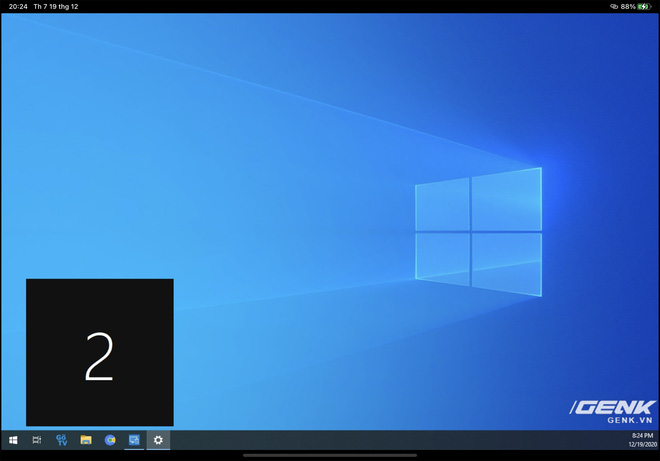Launch the GoTV app from taskbar
660x461 pixels.
62,440
